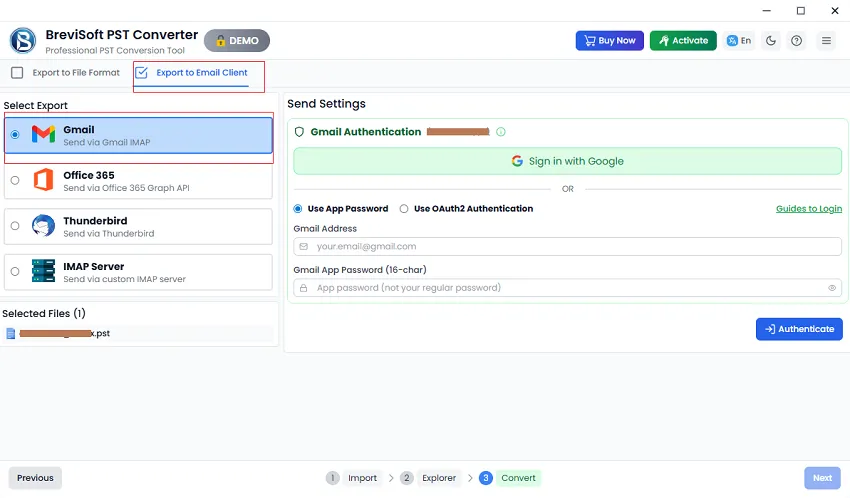850x498 pixels.
Task: Click Sign in with Google
Action: [x=568, y=161]
